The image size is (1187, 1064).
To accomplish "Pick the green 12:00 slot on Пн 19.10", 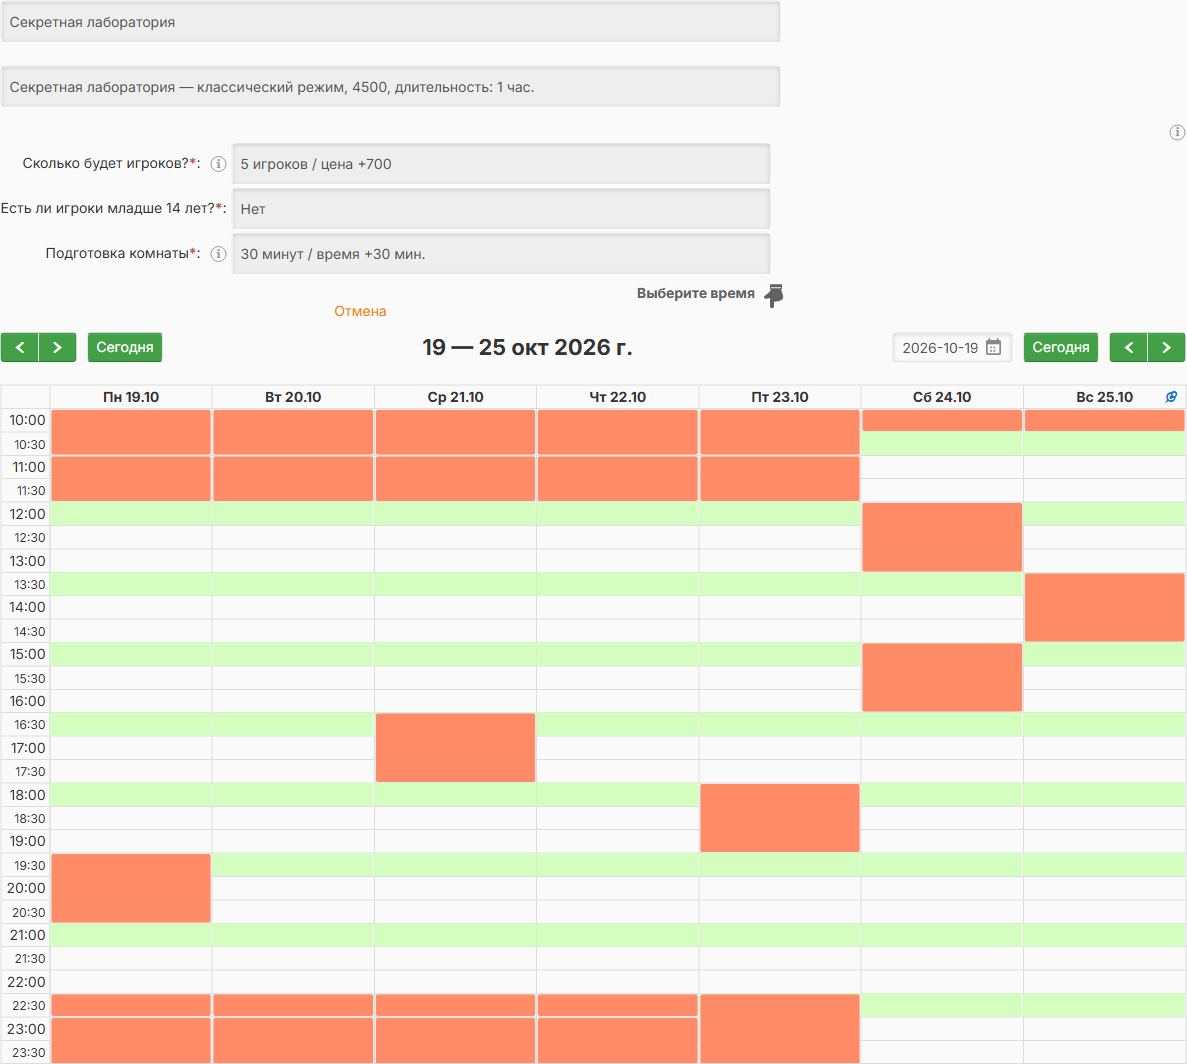I will [x=131, y=514].
